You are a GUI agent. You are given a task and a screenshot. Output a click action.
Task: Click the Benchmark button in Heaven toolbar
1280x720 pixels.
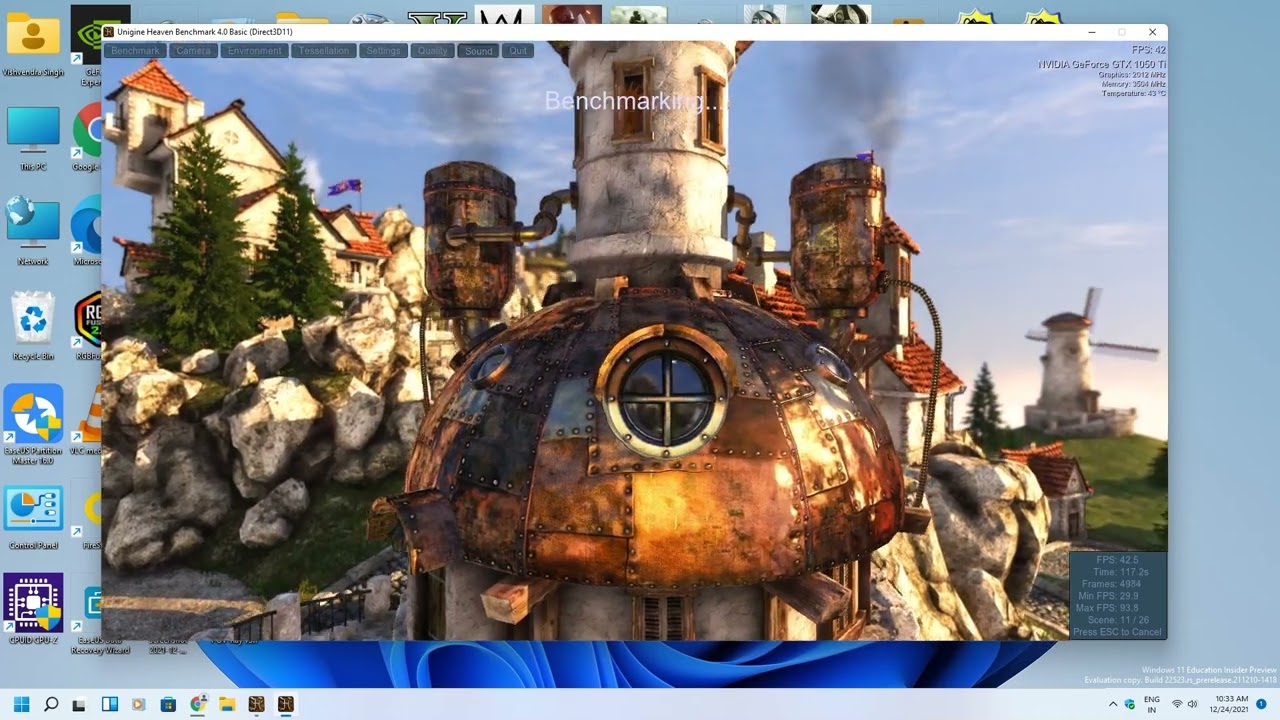[x=135, y=51]
